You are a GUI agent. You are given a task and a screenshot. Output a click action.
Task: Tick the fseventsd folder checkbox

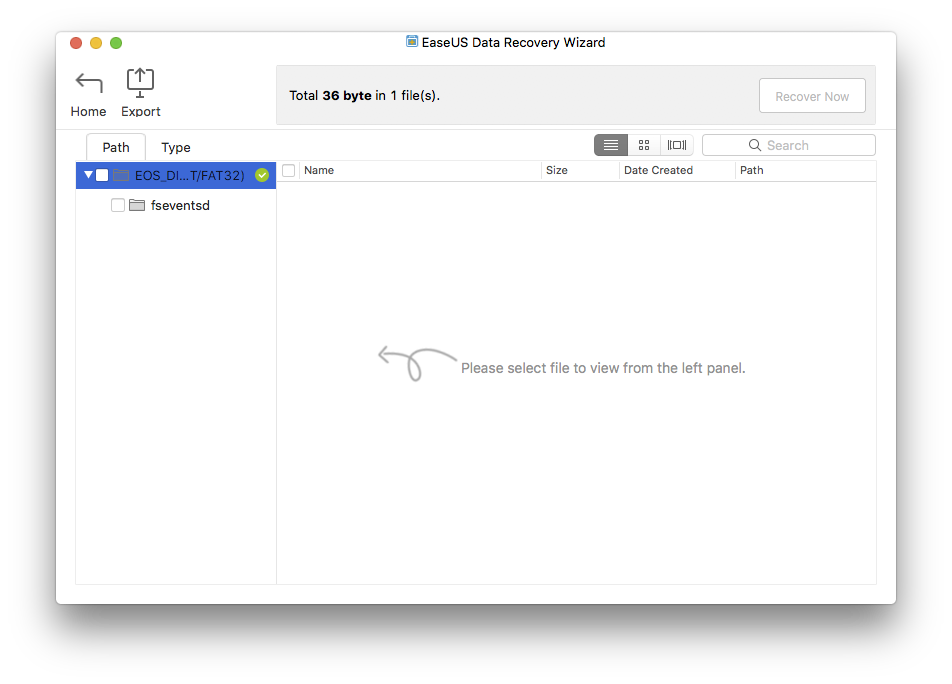tap(118, 205)
